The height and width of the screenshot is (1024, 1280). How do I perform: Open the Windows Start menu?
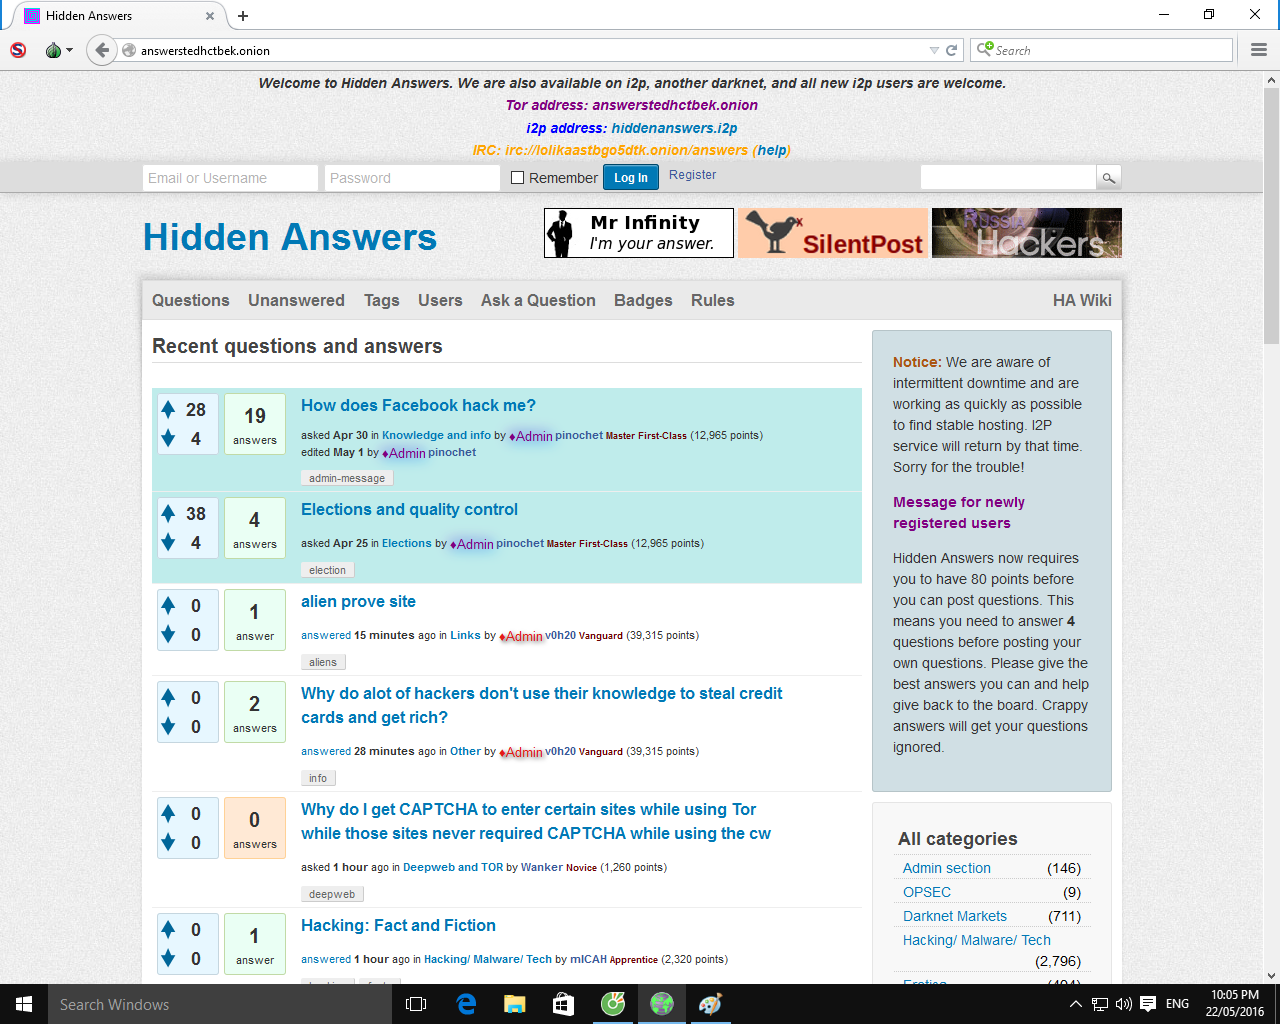click(x=24, y=1004)
